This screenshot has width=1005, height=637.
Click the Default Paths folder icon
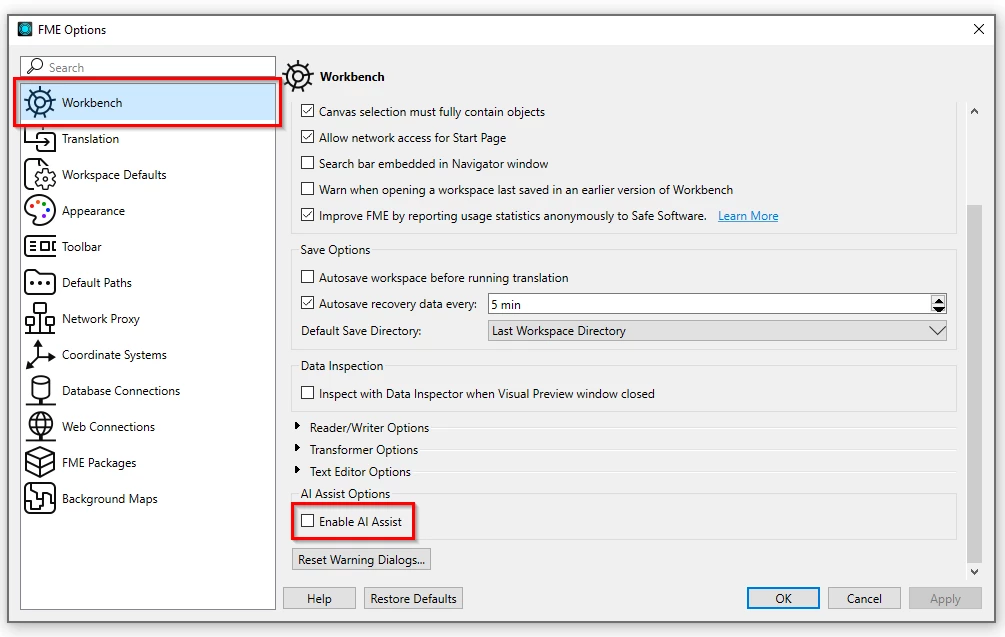tap(40, 282)
